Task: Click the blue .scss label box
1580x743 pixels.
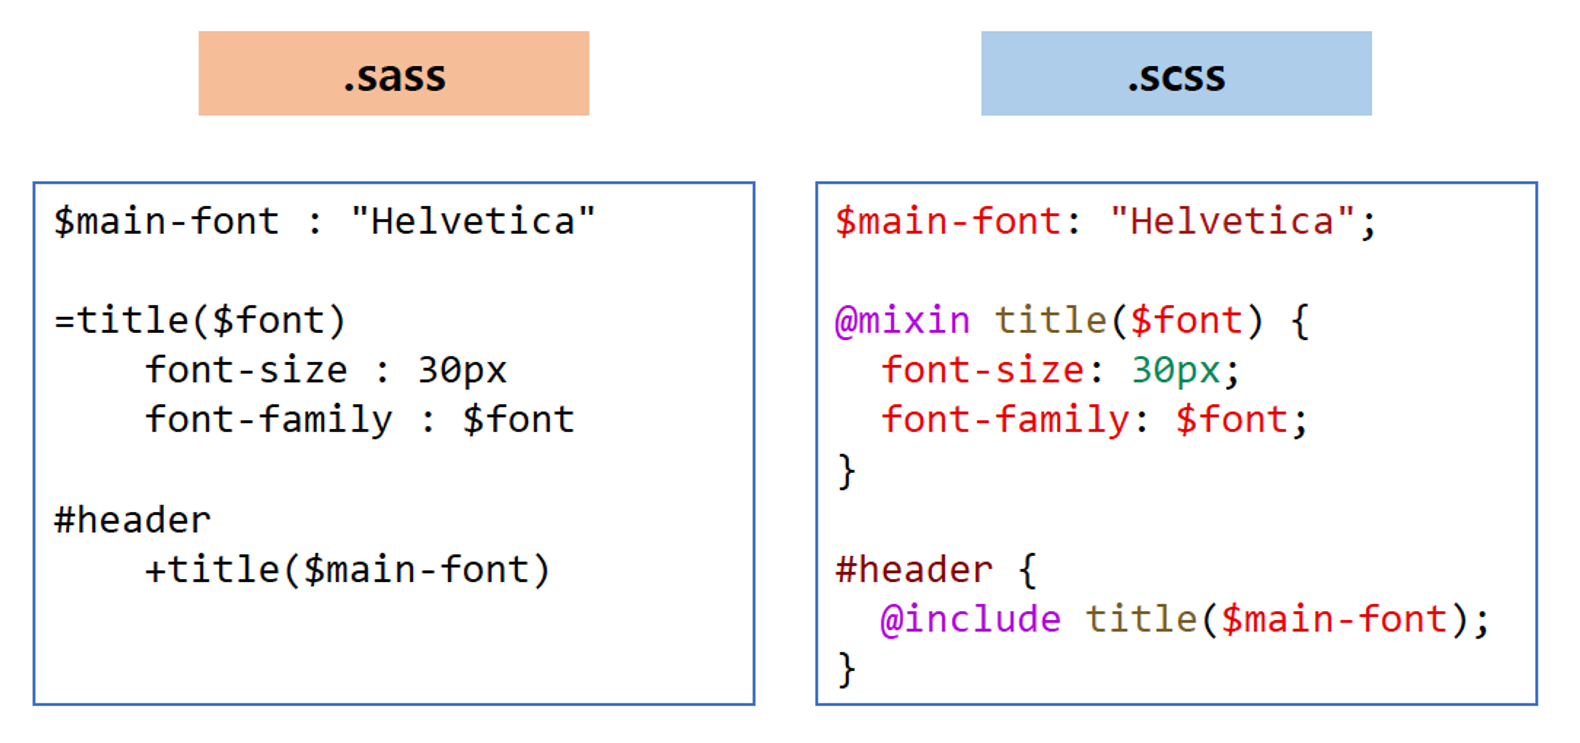Action: point(1176,73)
